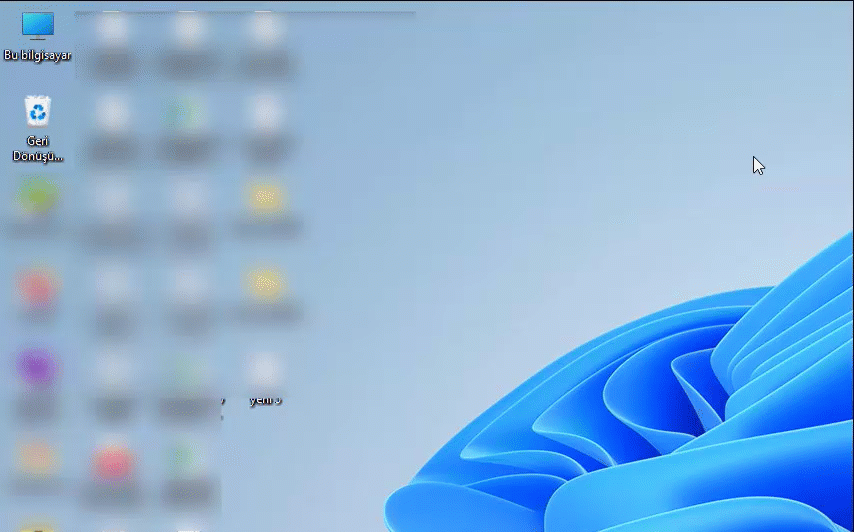Click the blurred purple desktop icon

[36, 368]
